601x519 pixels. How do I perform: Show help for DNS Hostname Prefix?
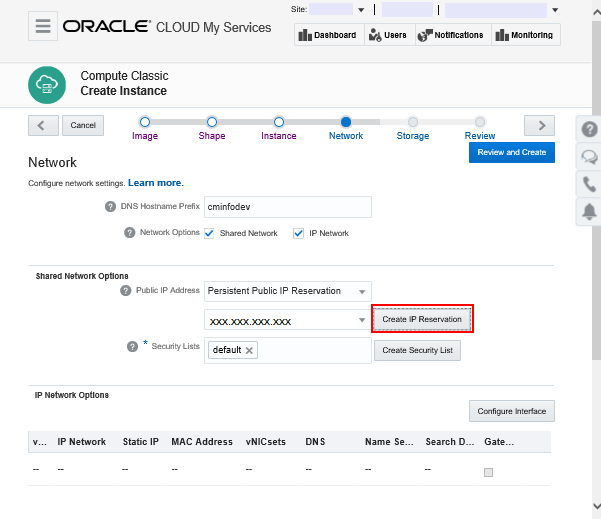(110, 207)
